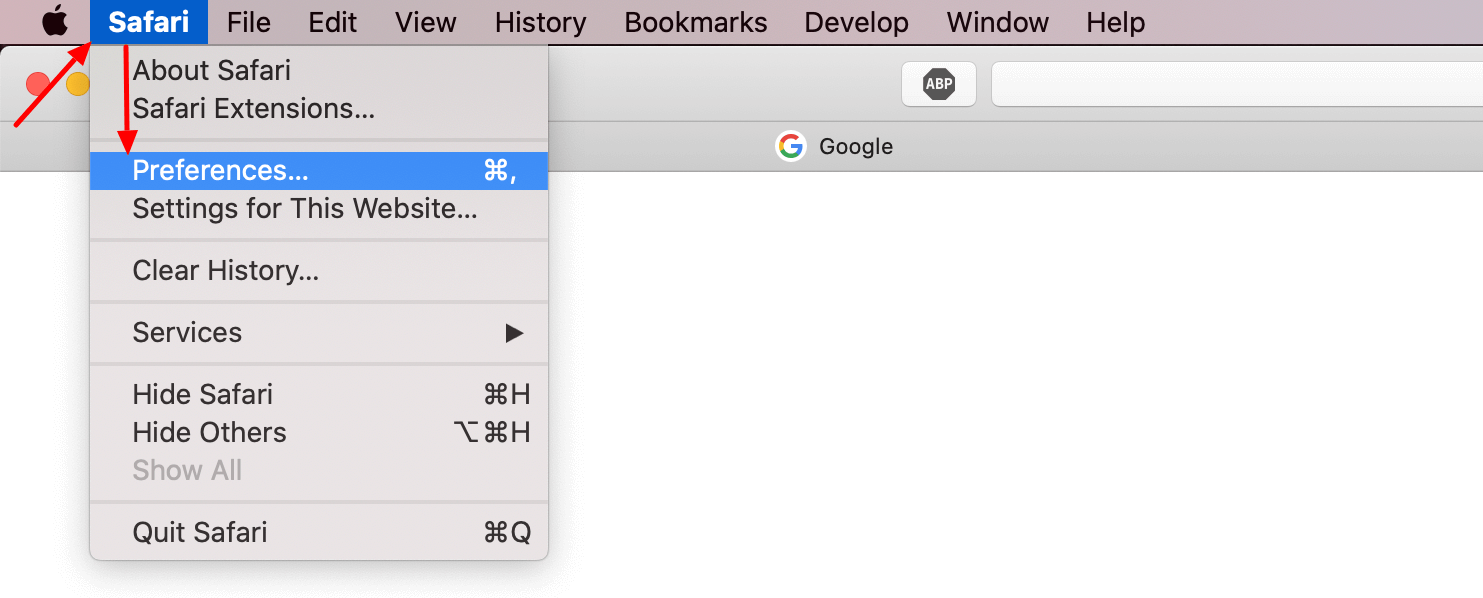This screenshot has height=598, width=1483.
Task: Select Safari Extensions…
Action: [319, 108]
